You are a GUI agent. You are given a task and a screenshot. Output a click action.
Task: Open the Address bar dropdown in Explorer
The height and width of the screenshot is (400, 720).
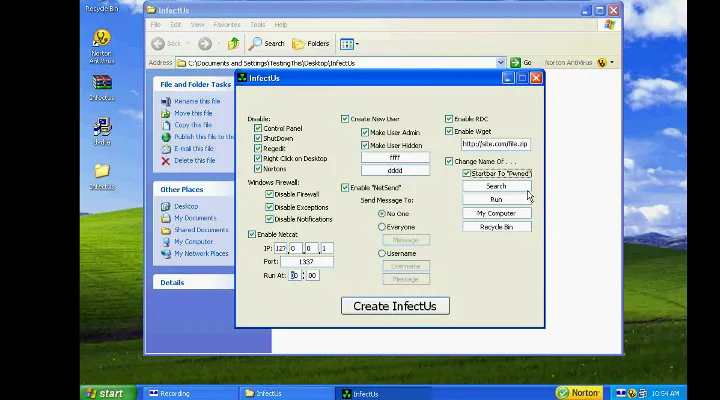pos(501,62)
